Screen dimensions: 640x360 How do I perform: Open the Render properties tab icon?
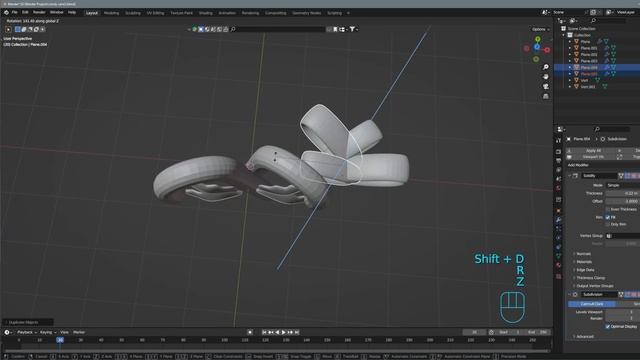click(558, 152)
